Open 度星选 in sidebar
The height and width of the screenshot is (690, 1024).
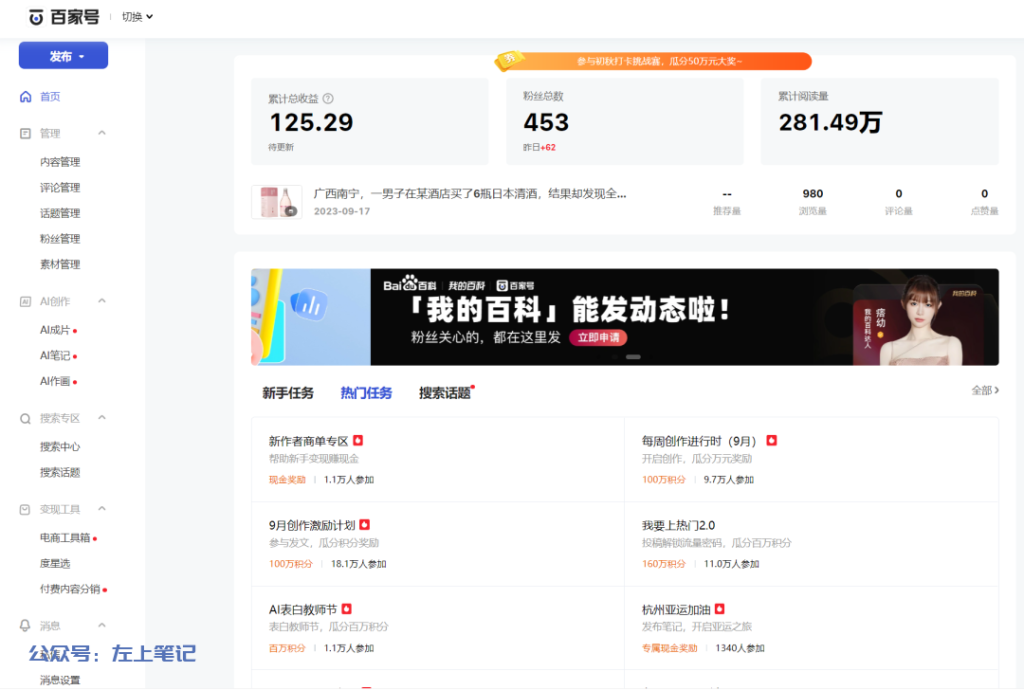click(55, 563)
